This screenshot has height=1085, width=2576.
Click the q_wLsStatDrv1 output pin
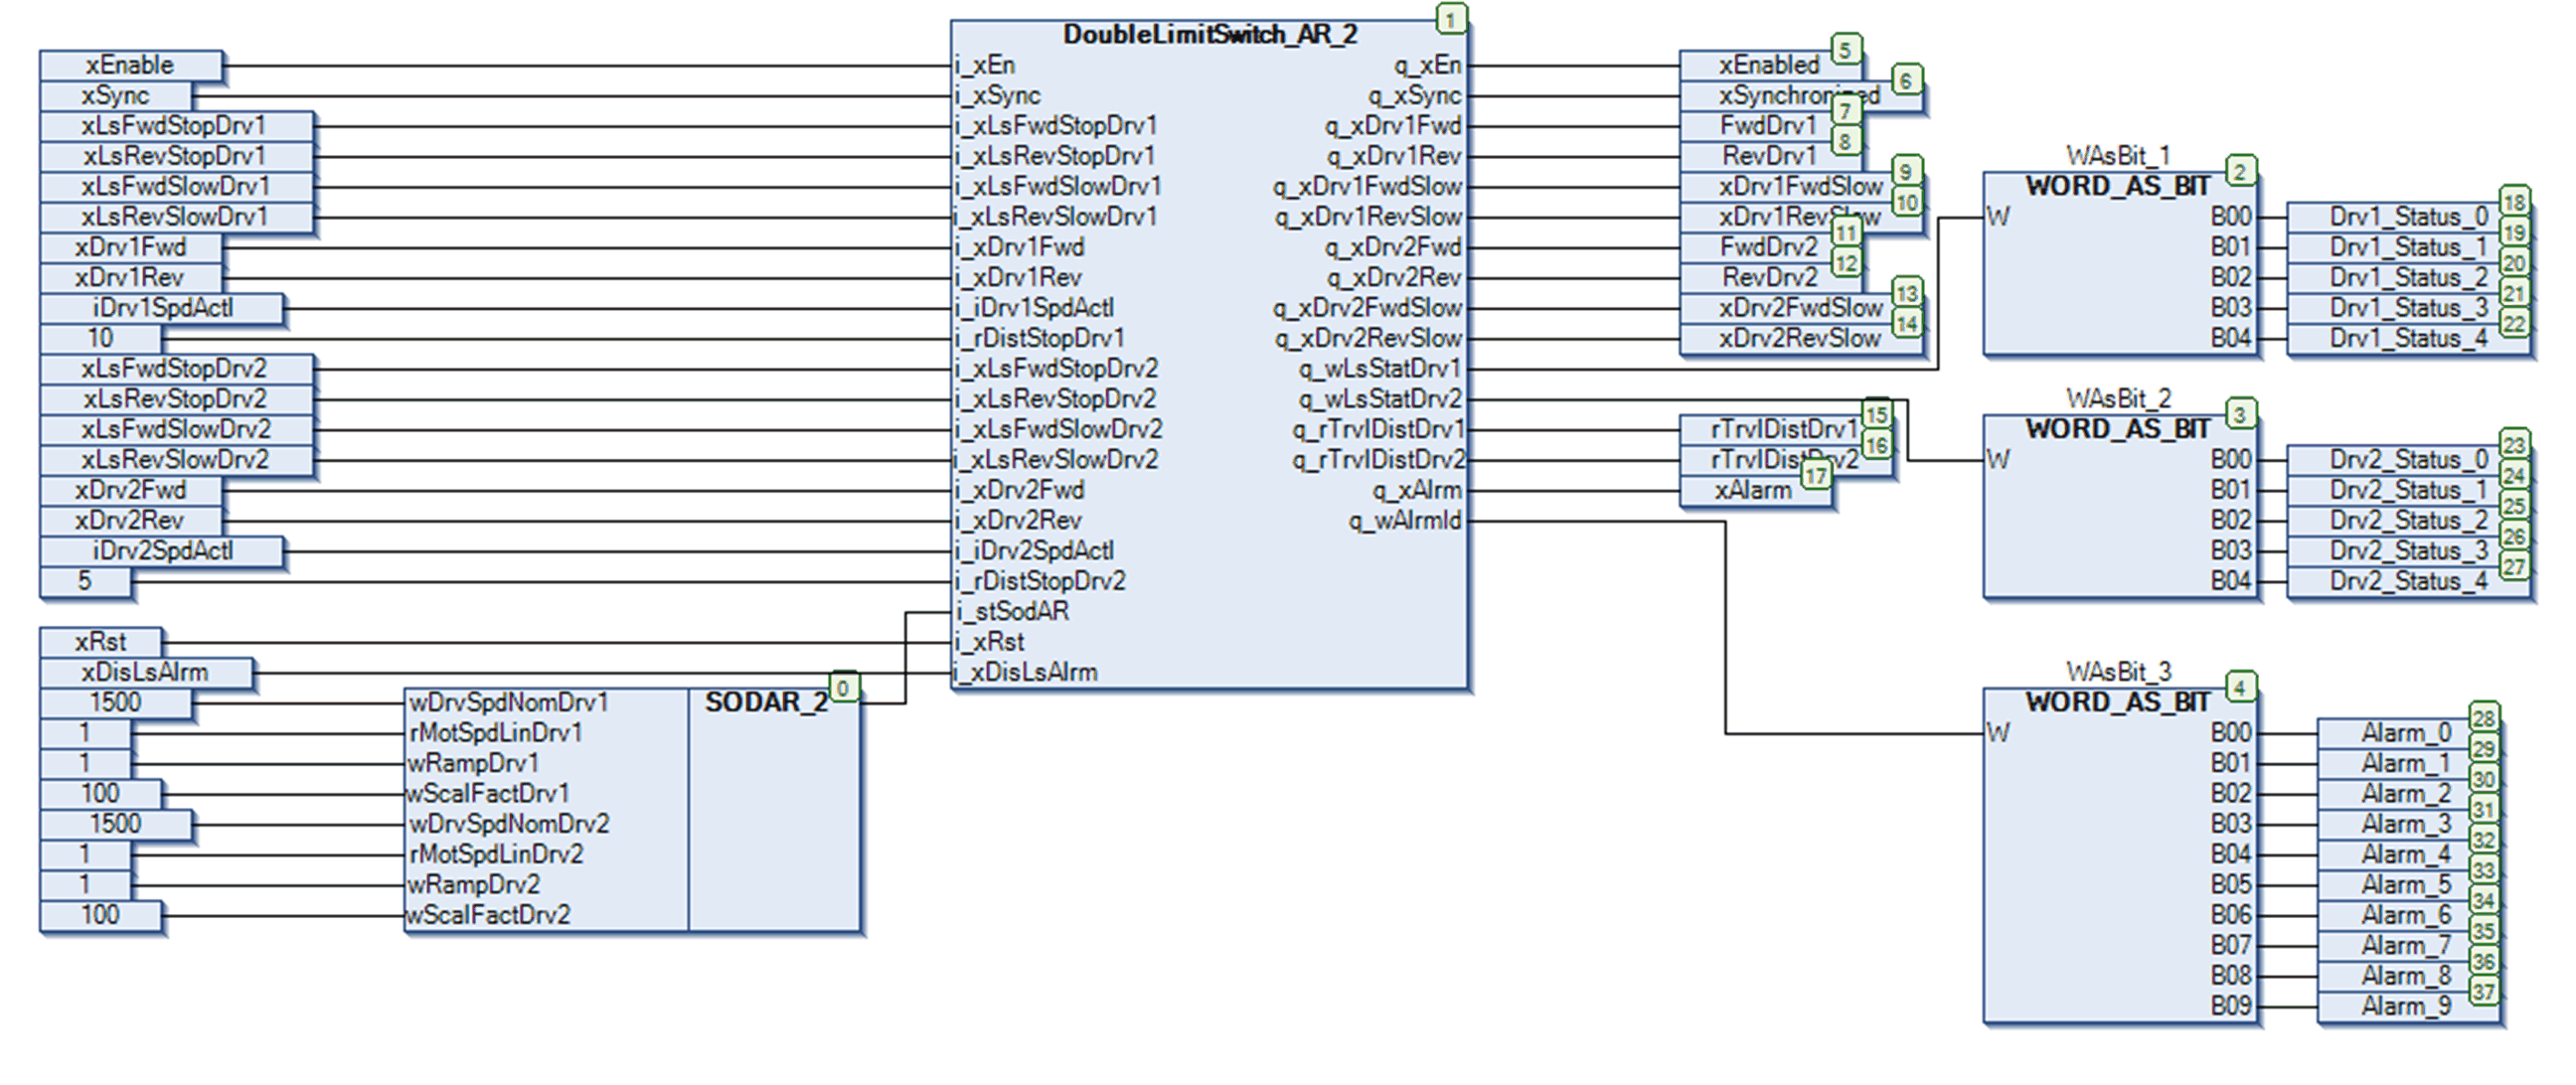[1380, 369]
